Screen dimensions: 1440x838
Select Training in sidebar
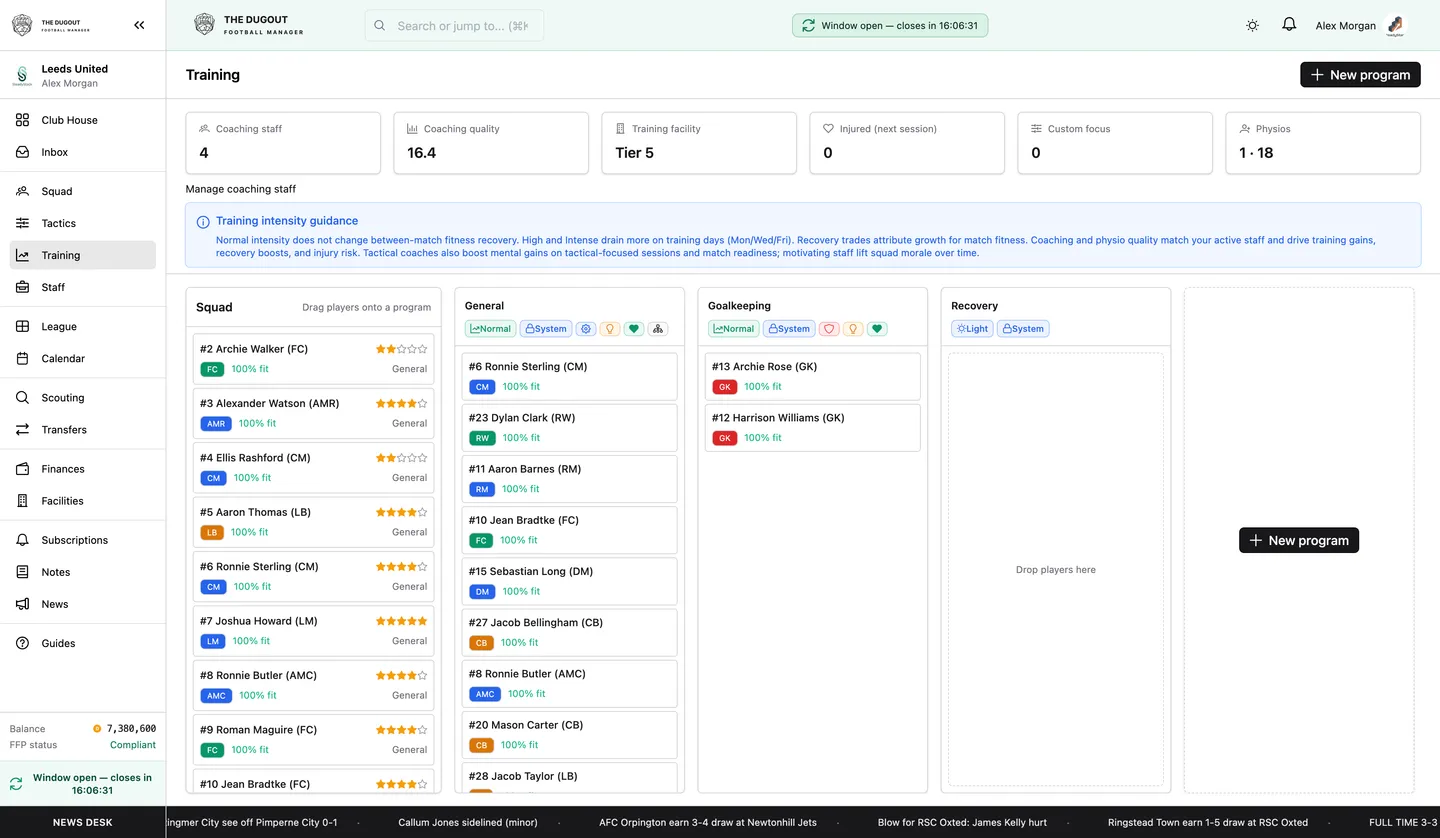83,255
